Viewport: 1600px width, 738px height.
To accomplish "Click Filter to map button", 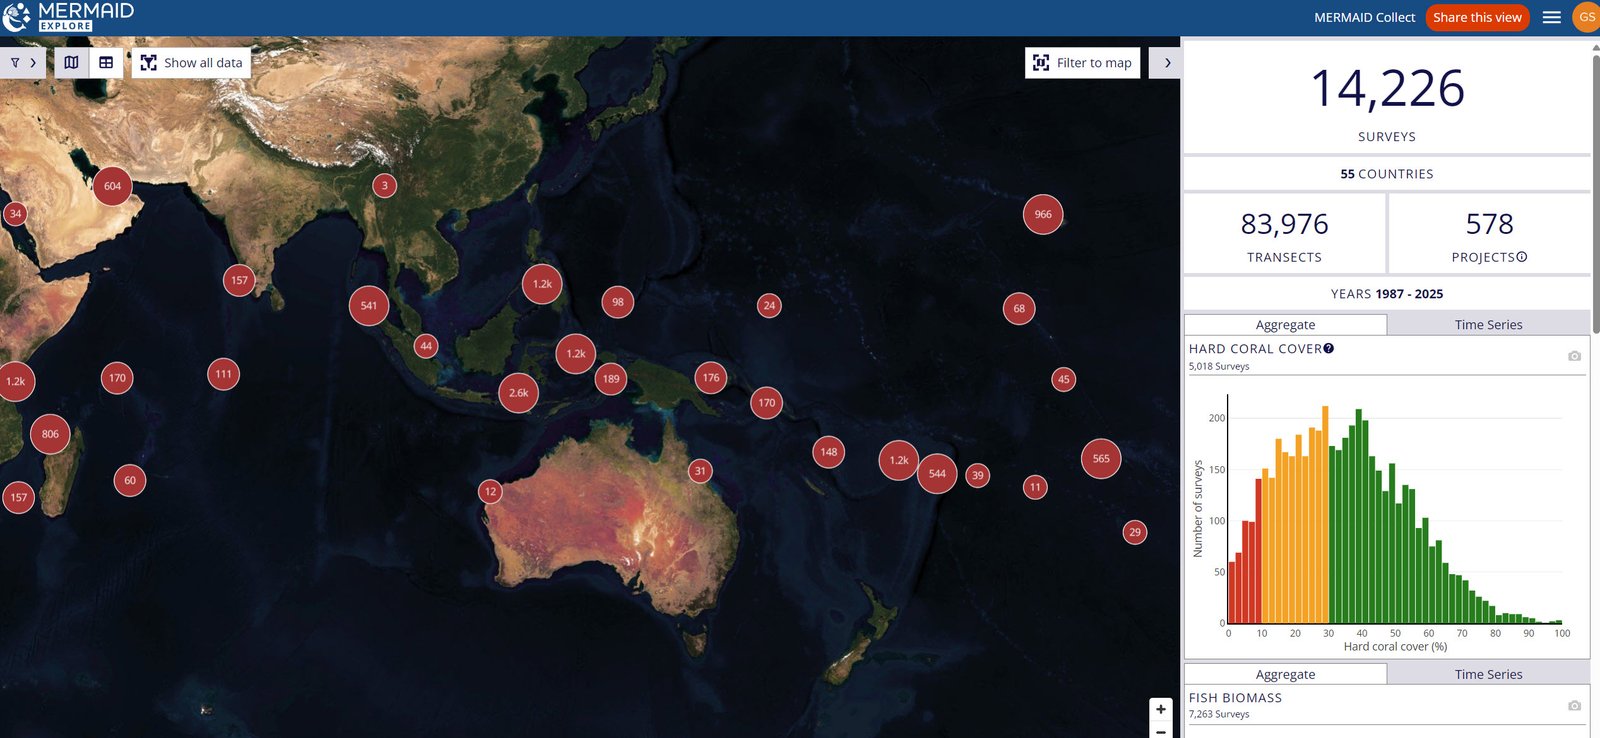I will tap(1082, 62).
